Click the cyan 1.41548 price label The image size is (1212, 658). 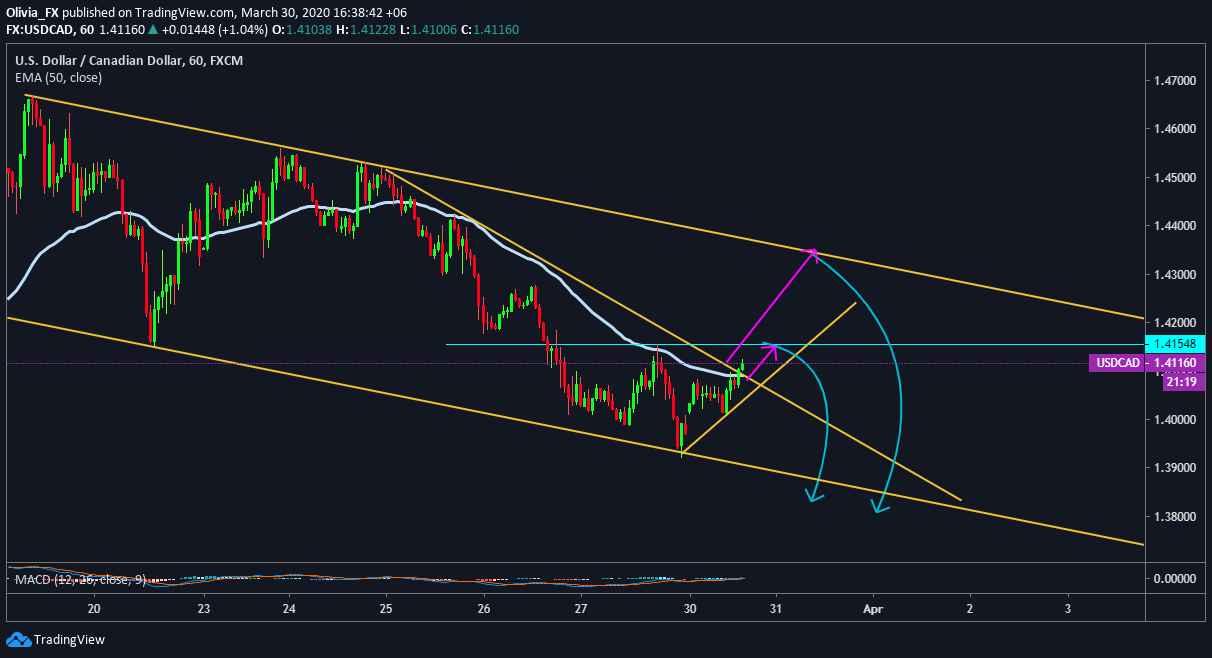[x=1175, y=343]
